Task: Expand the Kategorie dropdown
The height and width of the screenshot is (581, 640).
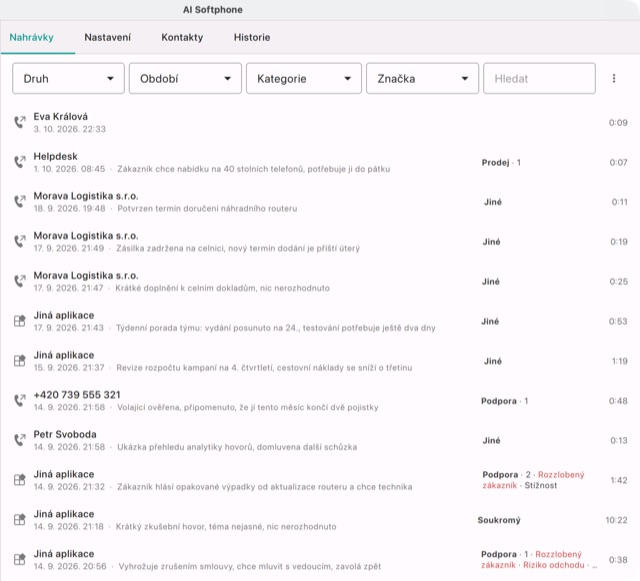Action: point(304,78)
